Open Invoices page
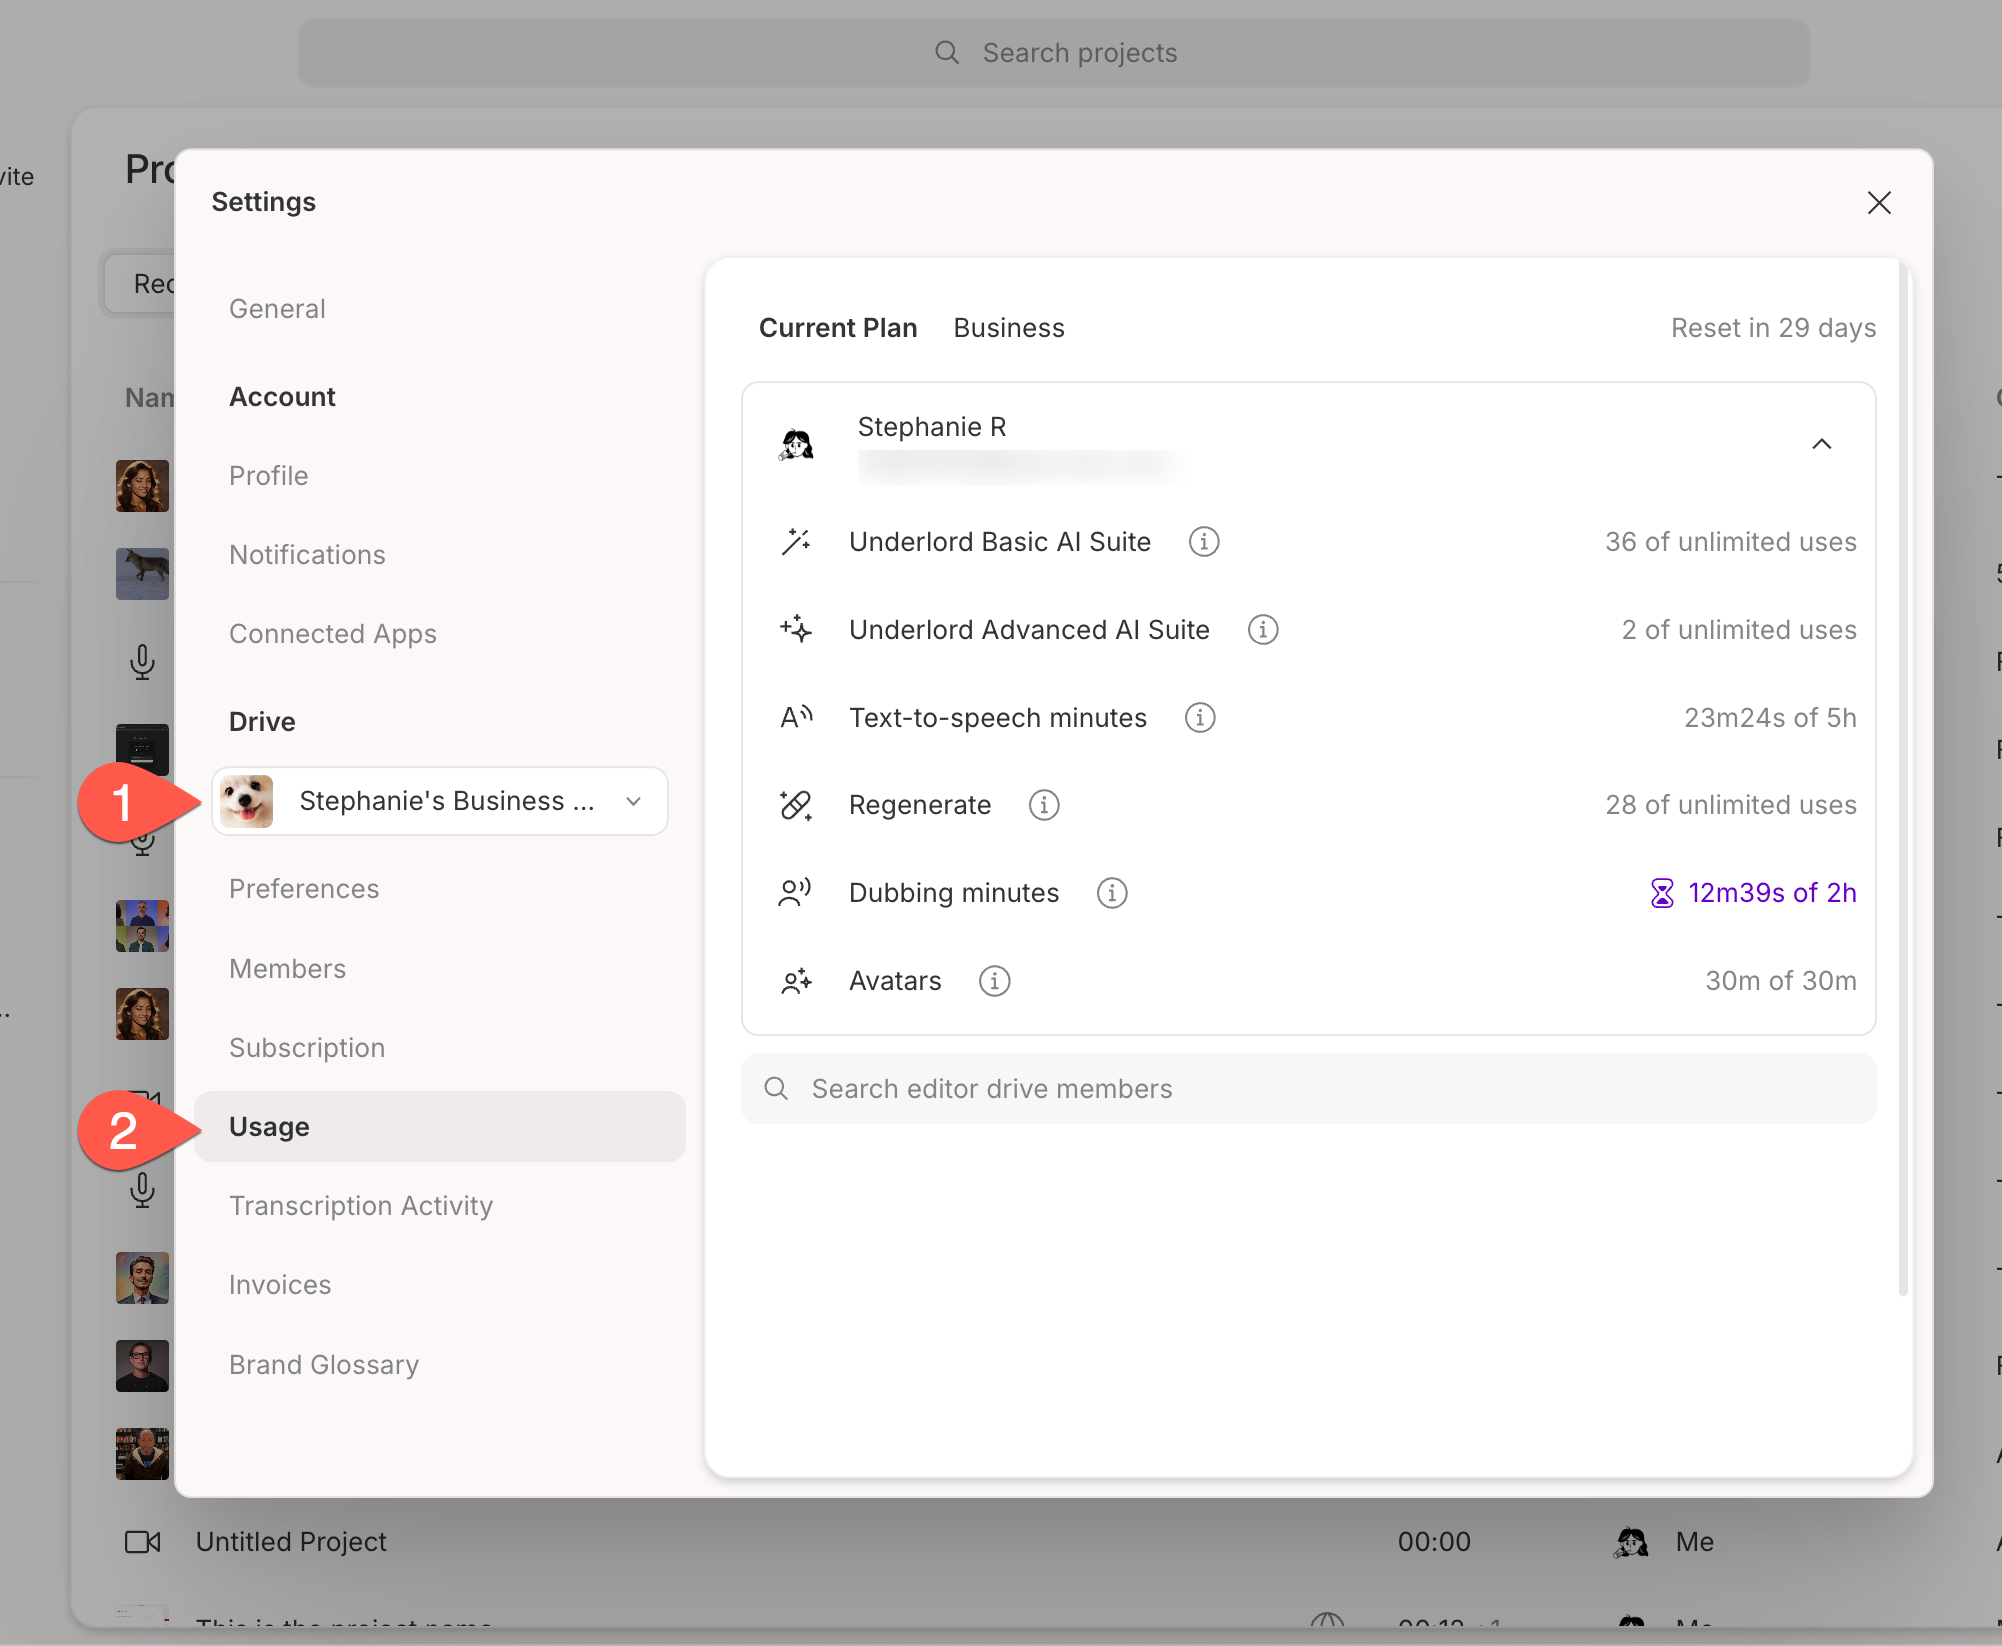Screen dimensions: 2002x1646 pyautogui.click(x=280, y=1285)
